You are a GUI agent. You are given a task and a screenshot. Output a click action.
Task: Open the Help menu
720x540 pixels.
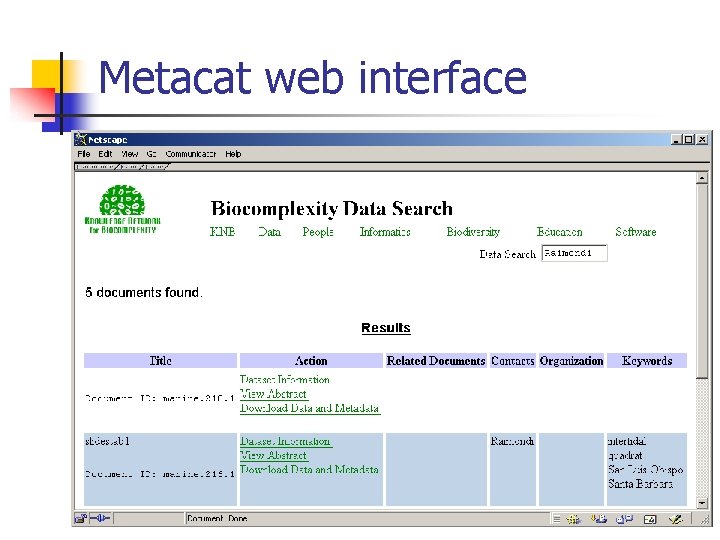[233, 154]
